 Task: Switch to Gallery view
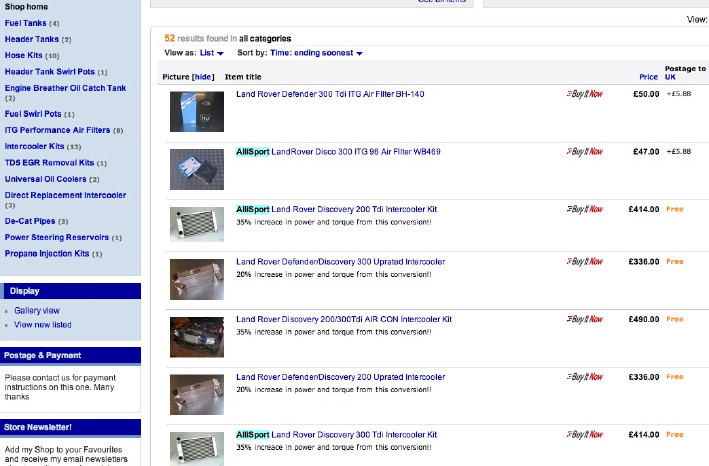point(37,311)
